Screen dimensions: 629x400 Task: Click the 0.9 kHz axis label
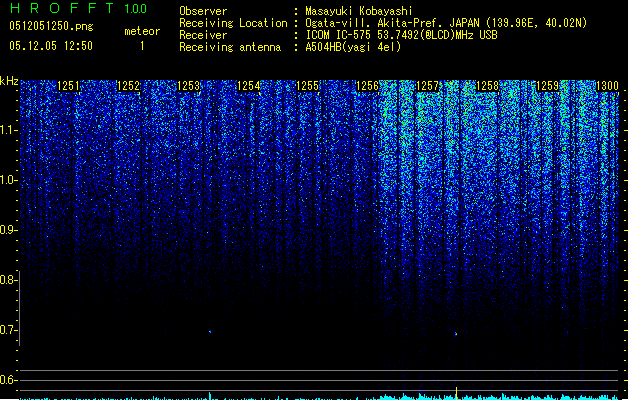pos(8,230)
